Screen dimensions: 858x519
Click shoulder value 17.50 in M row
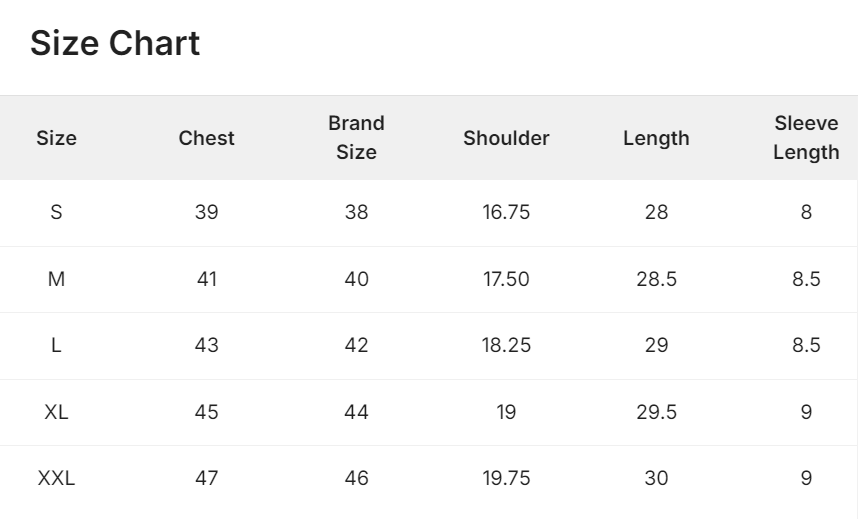click(x=506, y=279)
